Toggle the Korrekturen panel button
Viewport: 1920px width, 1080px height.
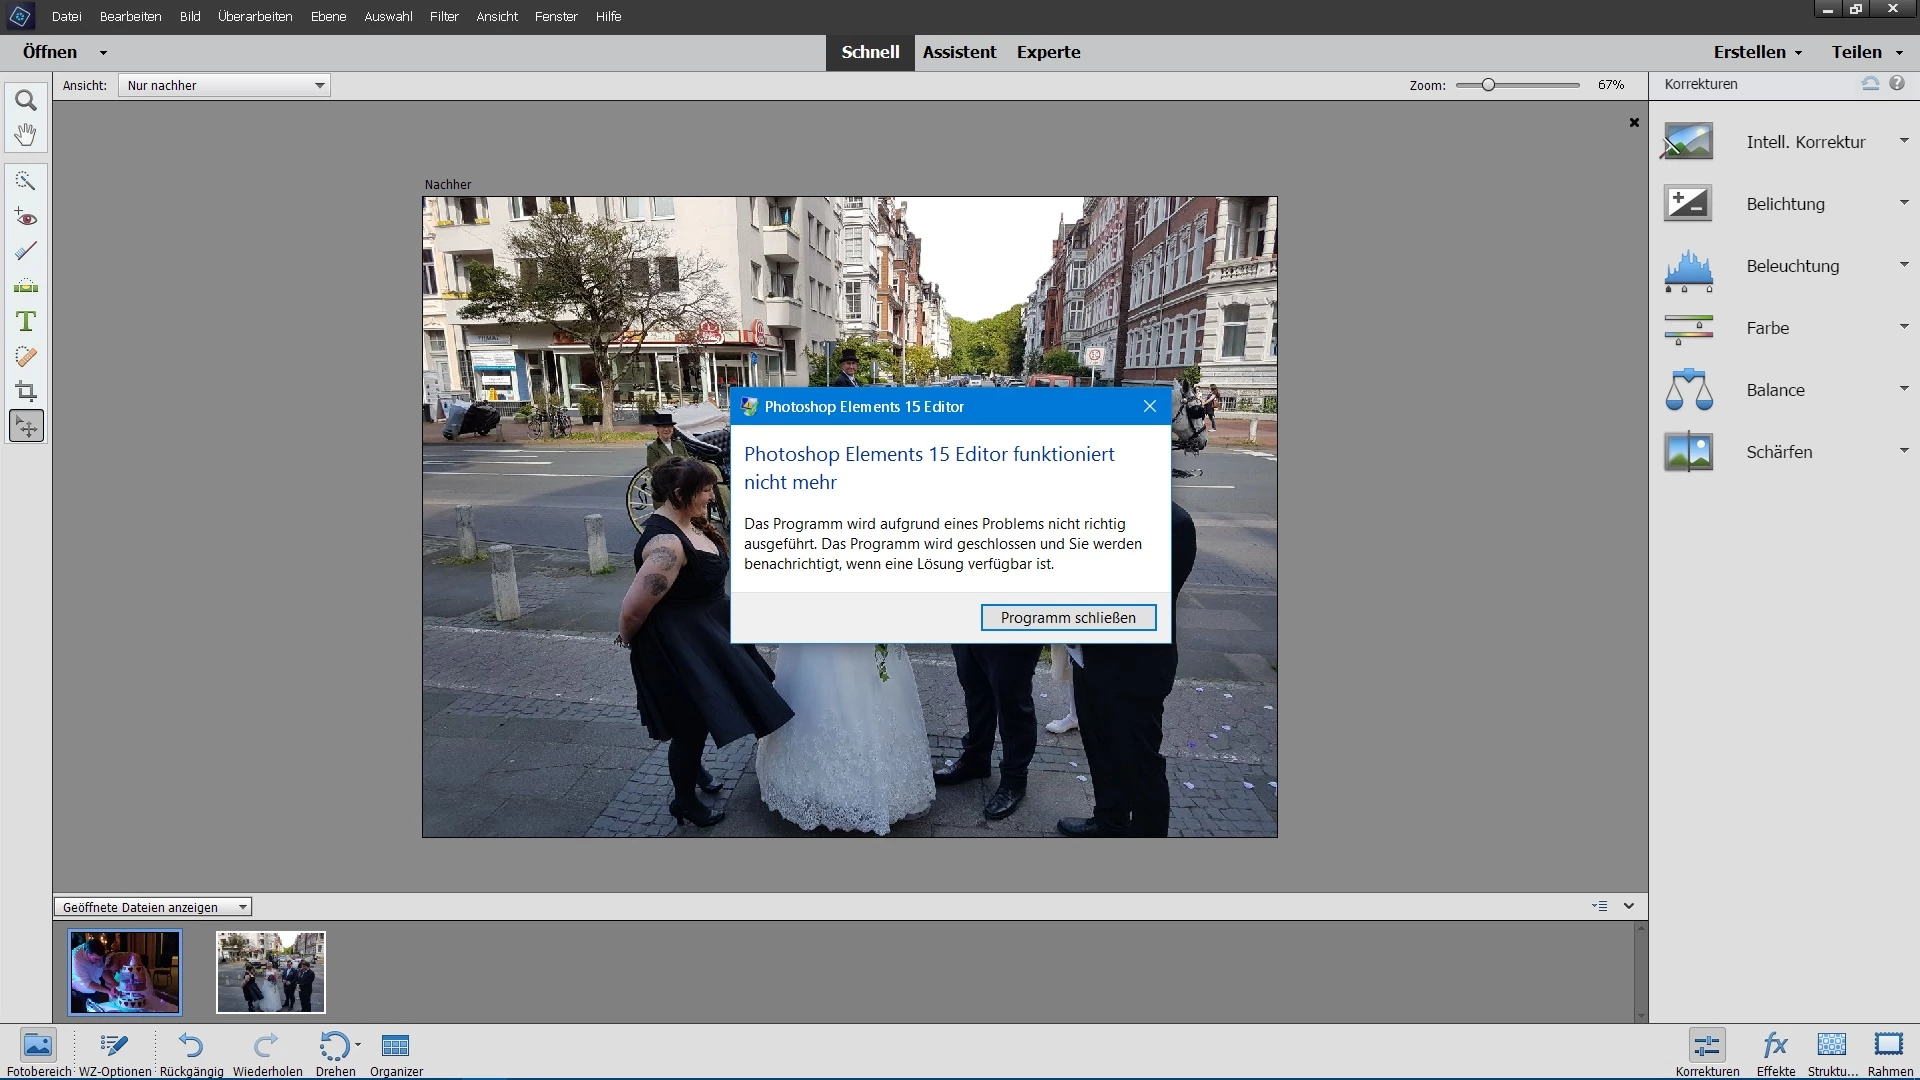[1707, 1046]
